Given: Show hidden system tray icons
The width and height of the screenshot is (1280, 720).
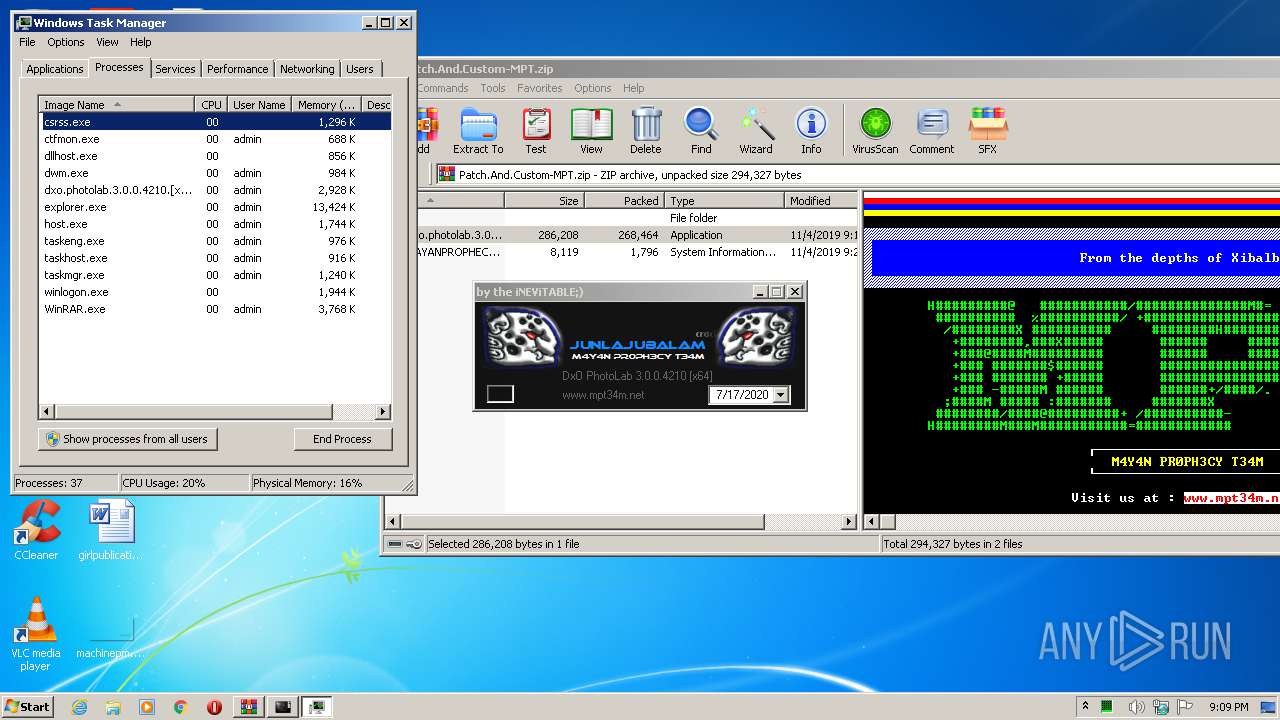Looking at the screenshot, I should click(1086, 707).
